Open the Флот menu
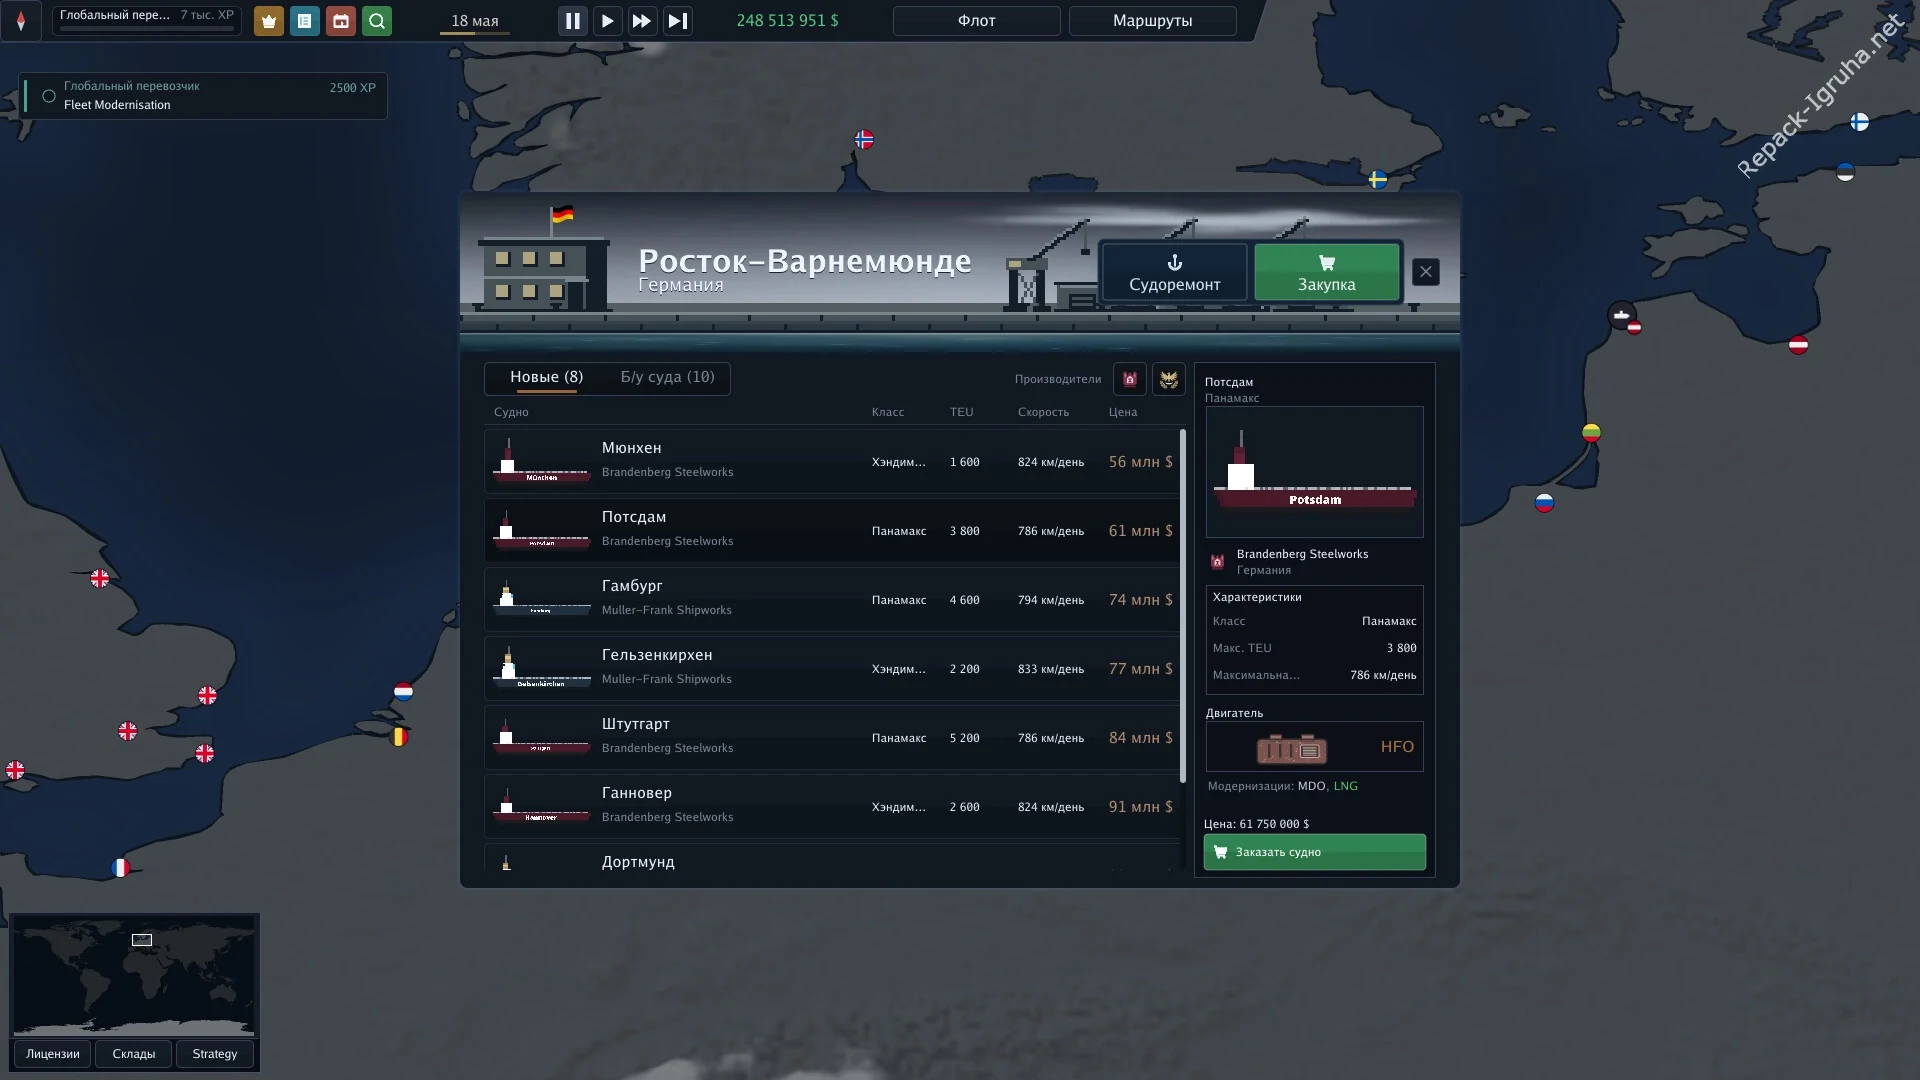The width and height of the screenshot is (1920, 1080). coord(977,21)
